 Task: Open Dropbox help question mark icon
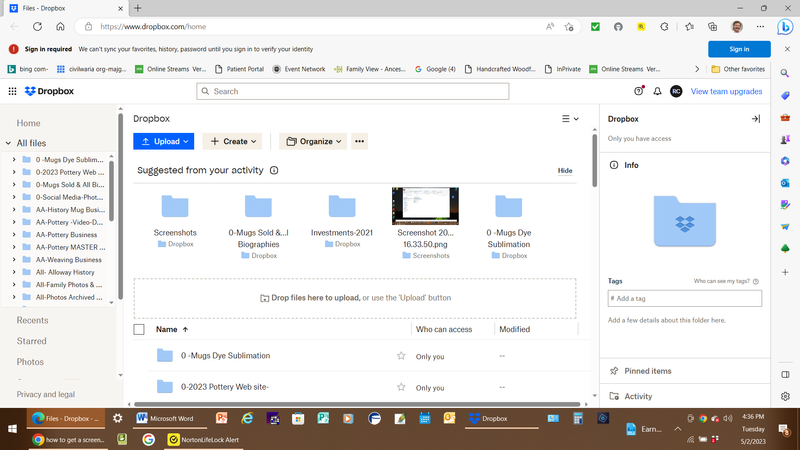click(638, 91)
